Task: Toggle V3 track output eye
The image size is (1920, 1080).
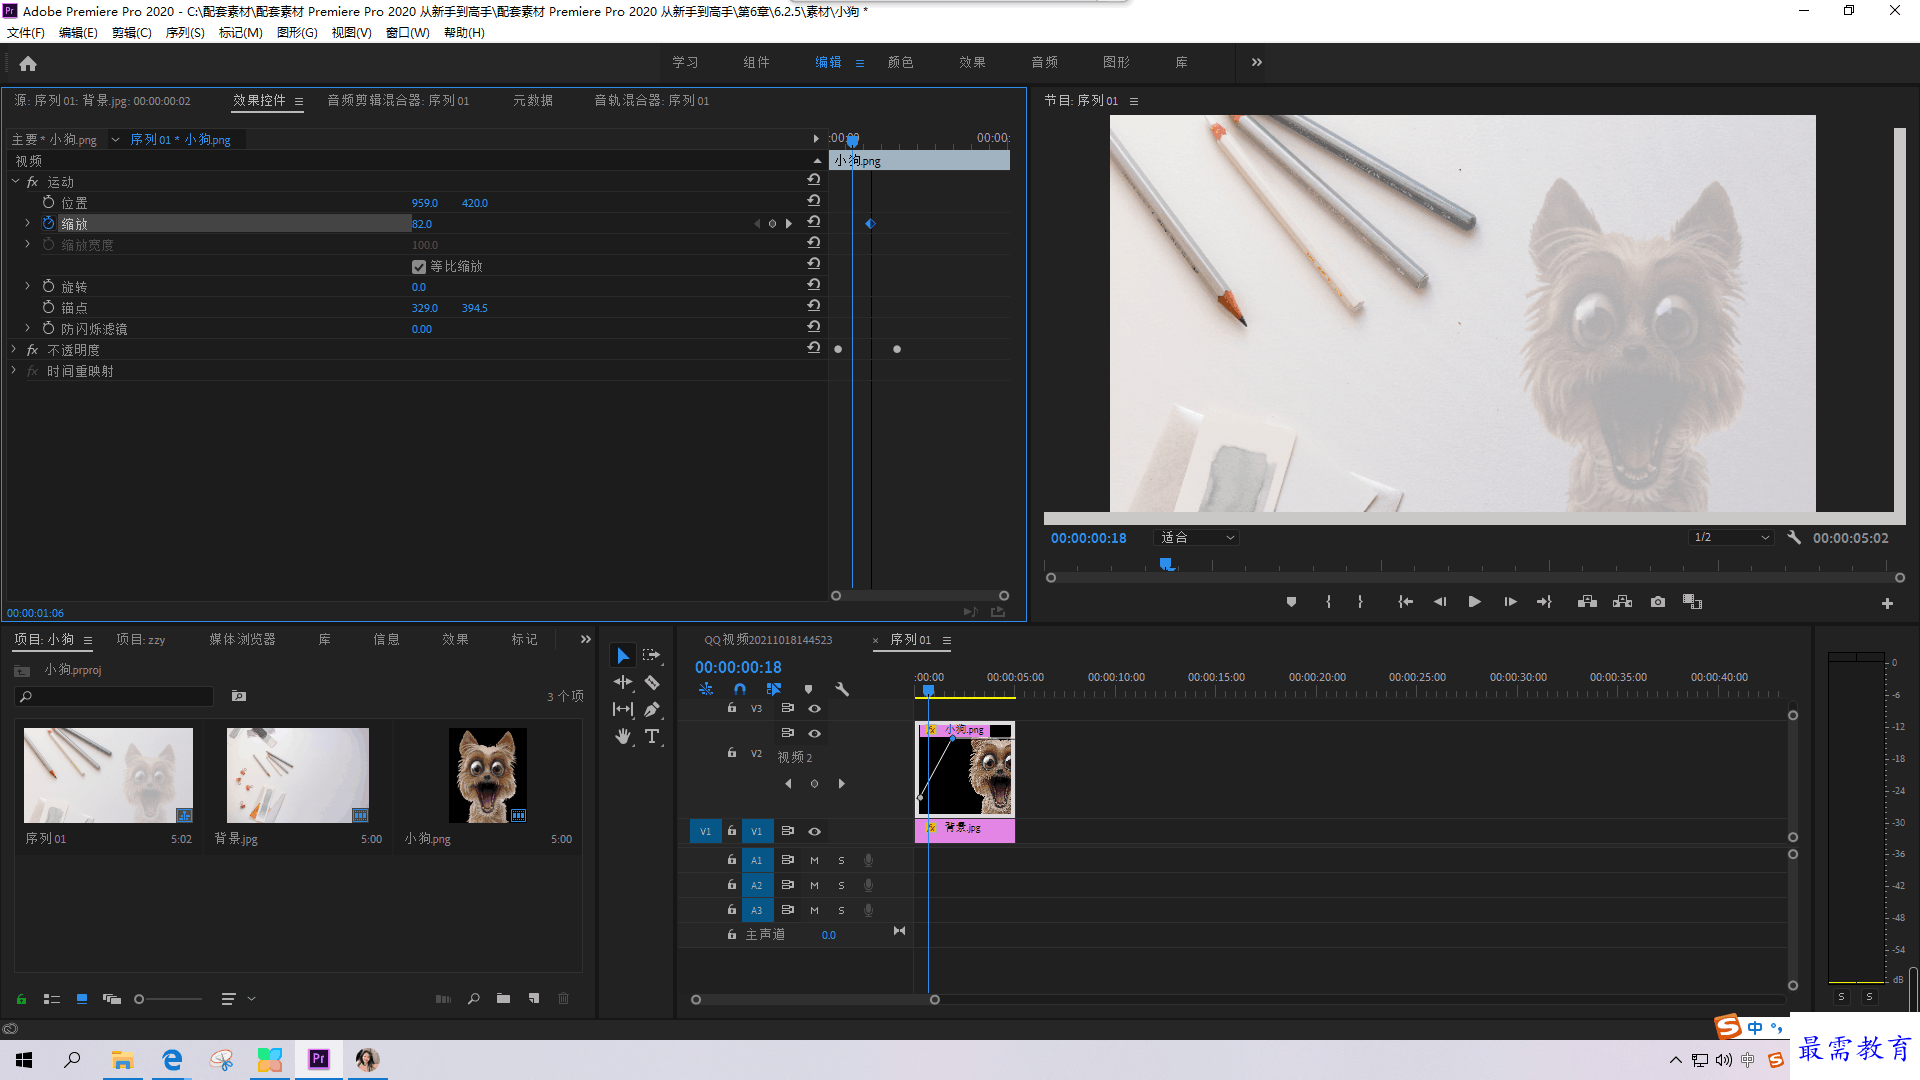Action: coord(814,708)
